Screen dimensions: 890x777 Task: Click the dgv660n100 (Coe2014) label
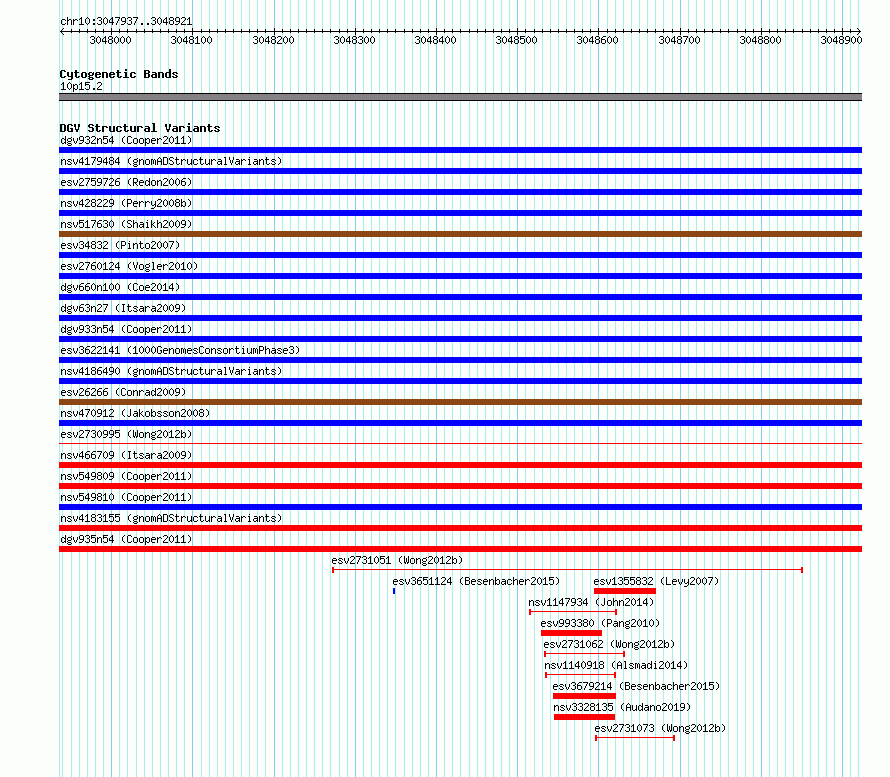pyautogui.click(x=120, y=287)
